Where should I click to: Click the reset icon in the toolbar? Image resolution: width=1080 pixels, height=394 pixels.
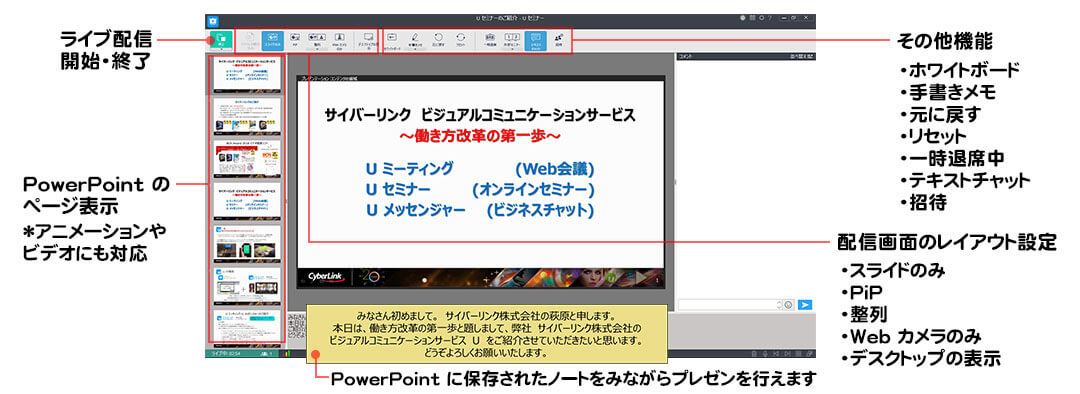point(461,39)
